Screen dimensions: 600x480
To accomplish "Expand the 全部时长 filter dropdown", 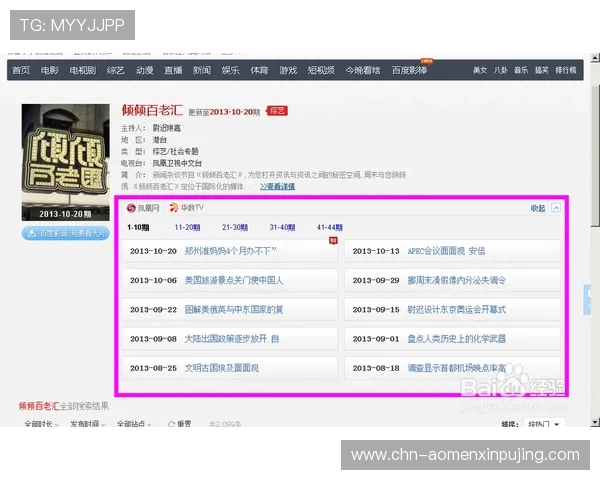I will coord(41,424).
